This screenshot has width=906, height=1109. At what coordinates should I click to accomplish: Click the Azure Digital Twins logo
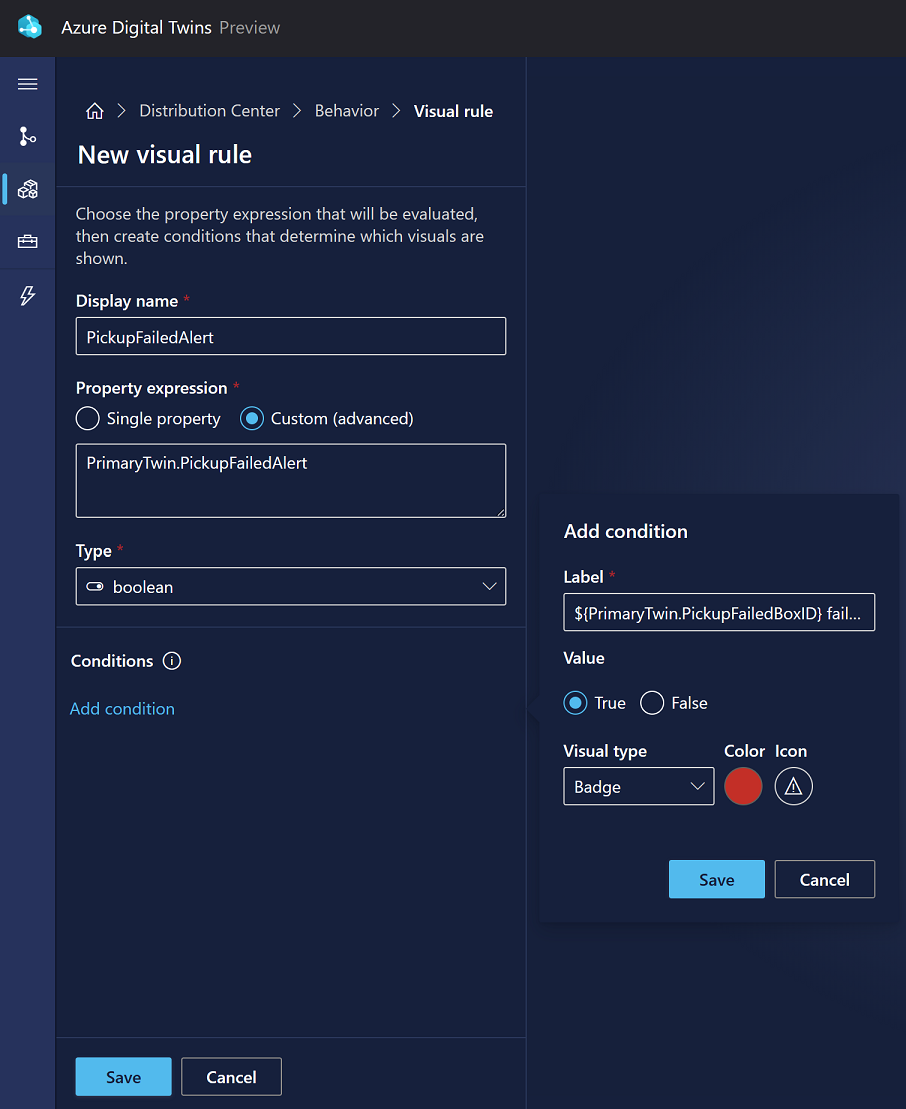(x=30, y=27)
